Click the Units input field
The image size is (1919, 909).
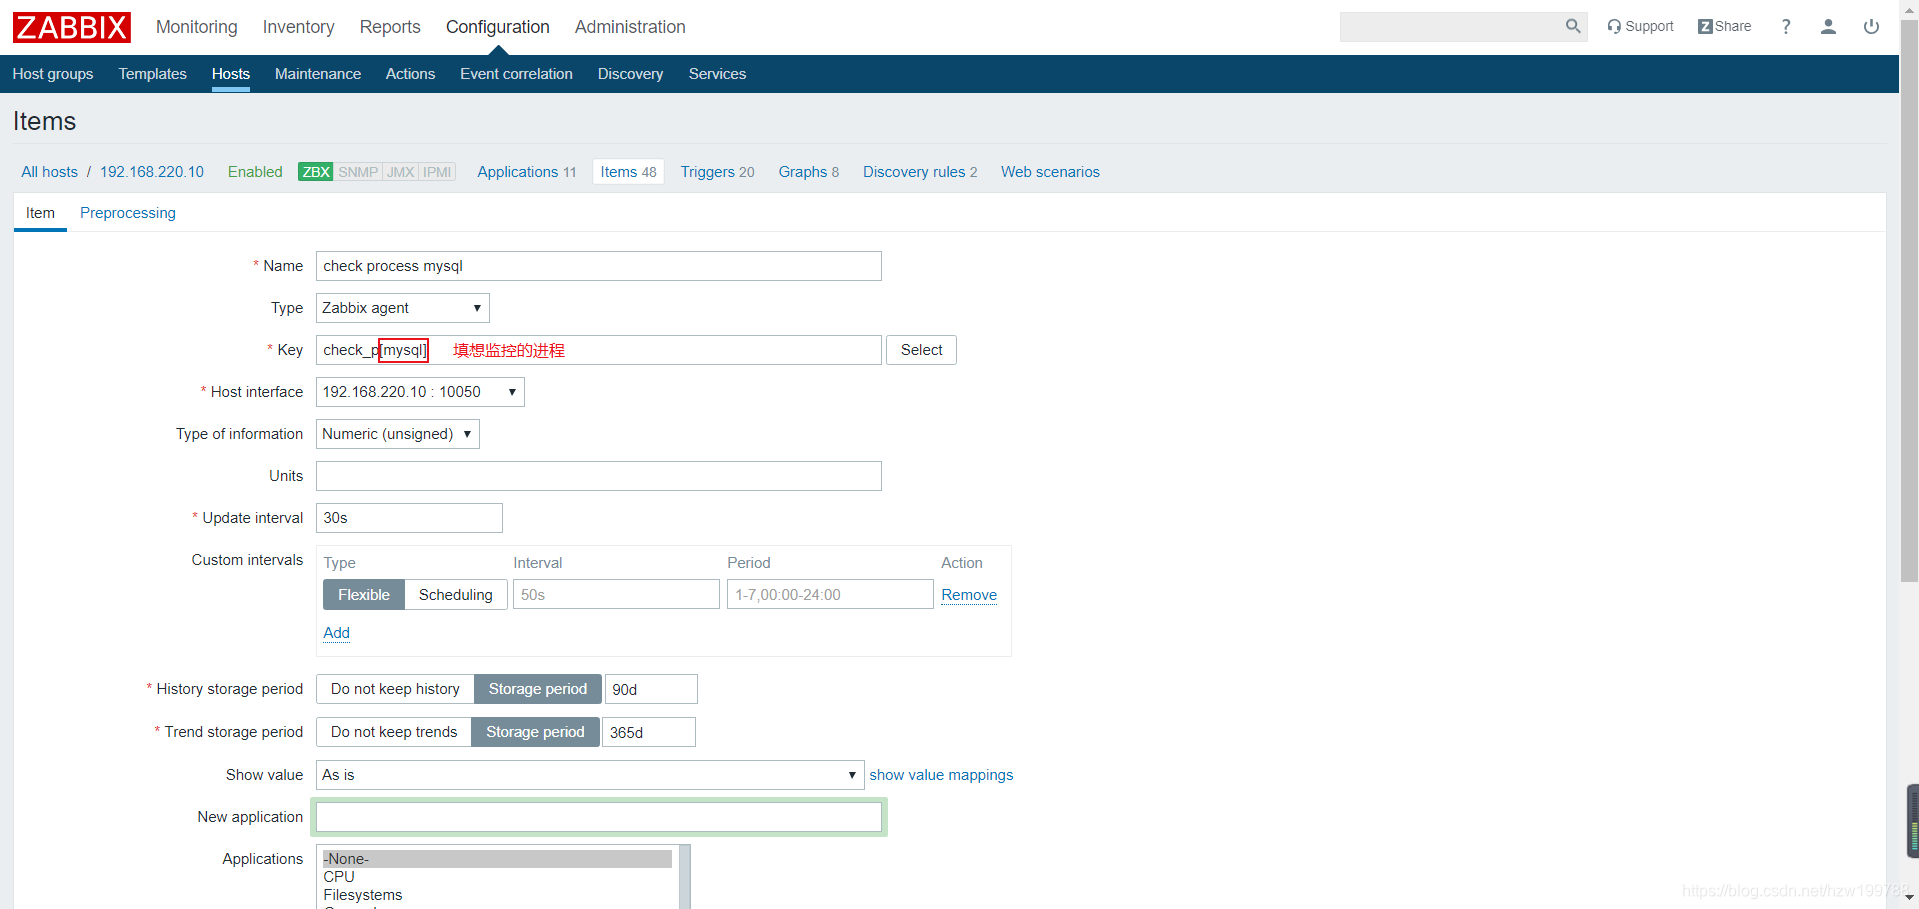click(599, 476)
